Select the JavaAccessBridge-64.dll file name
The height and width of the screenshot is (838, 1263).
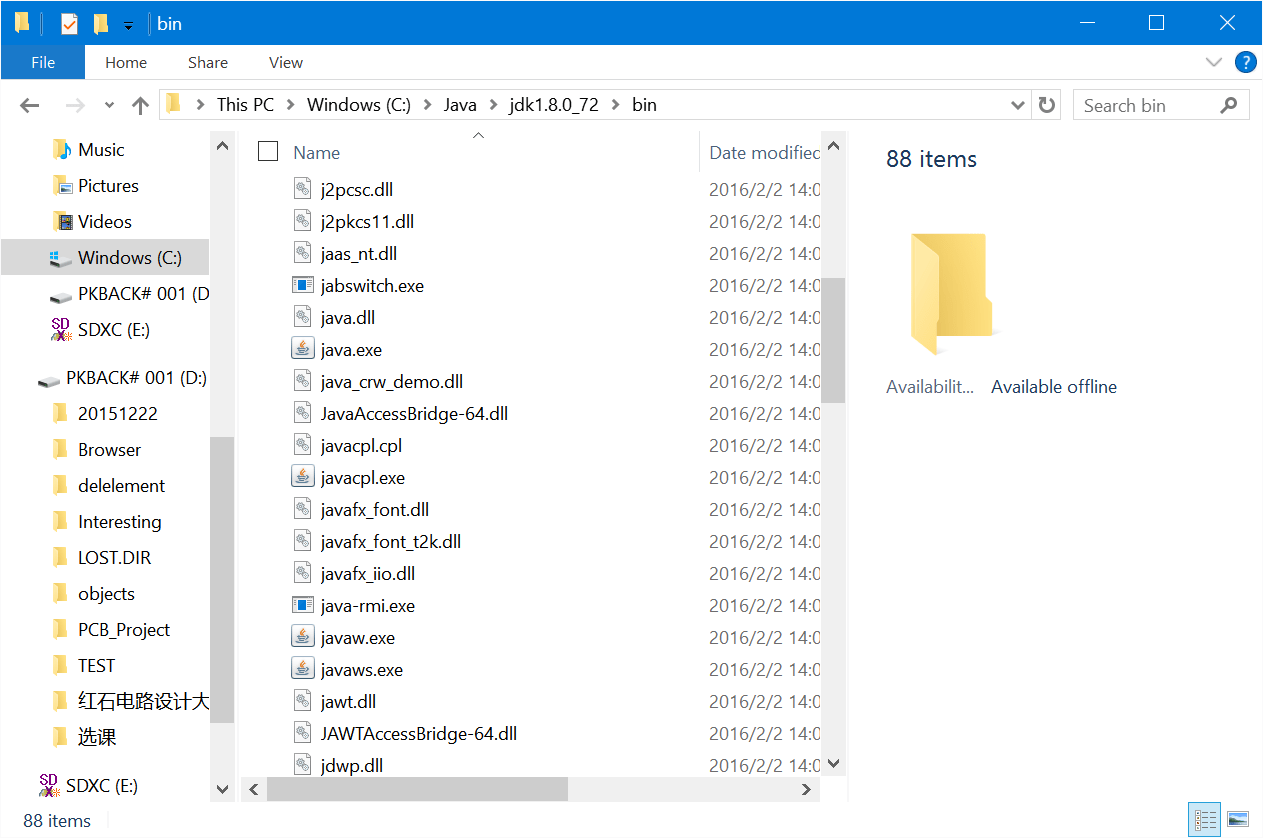pos(414,413)
